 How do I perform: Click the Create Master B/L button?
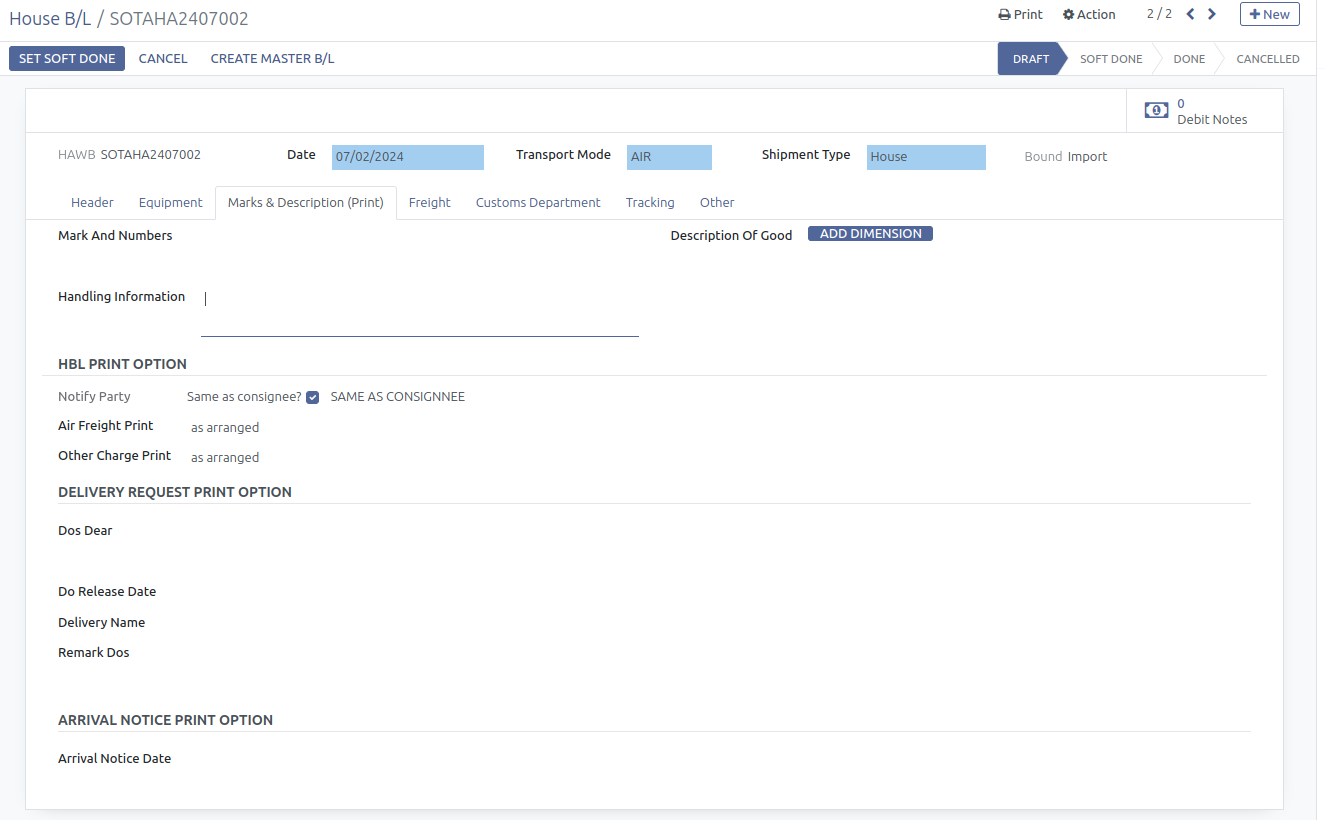[272, 59]
